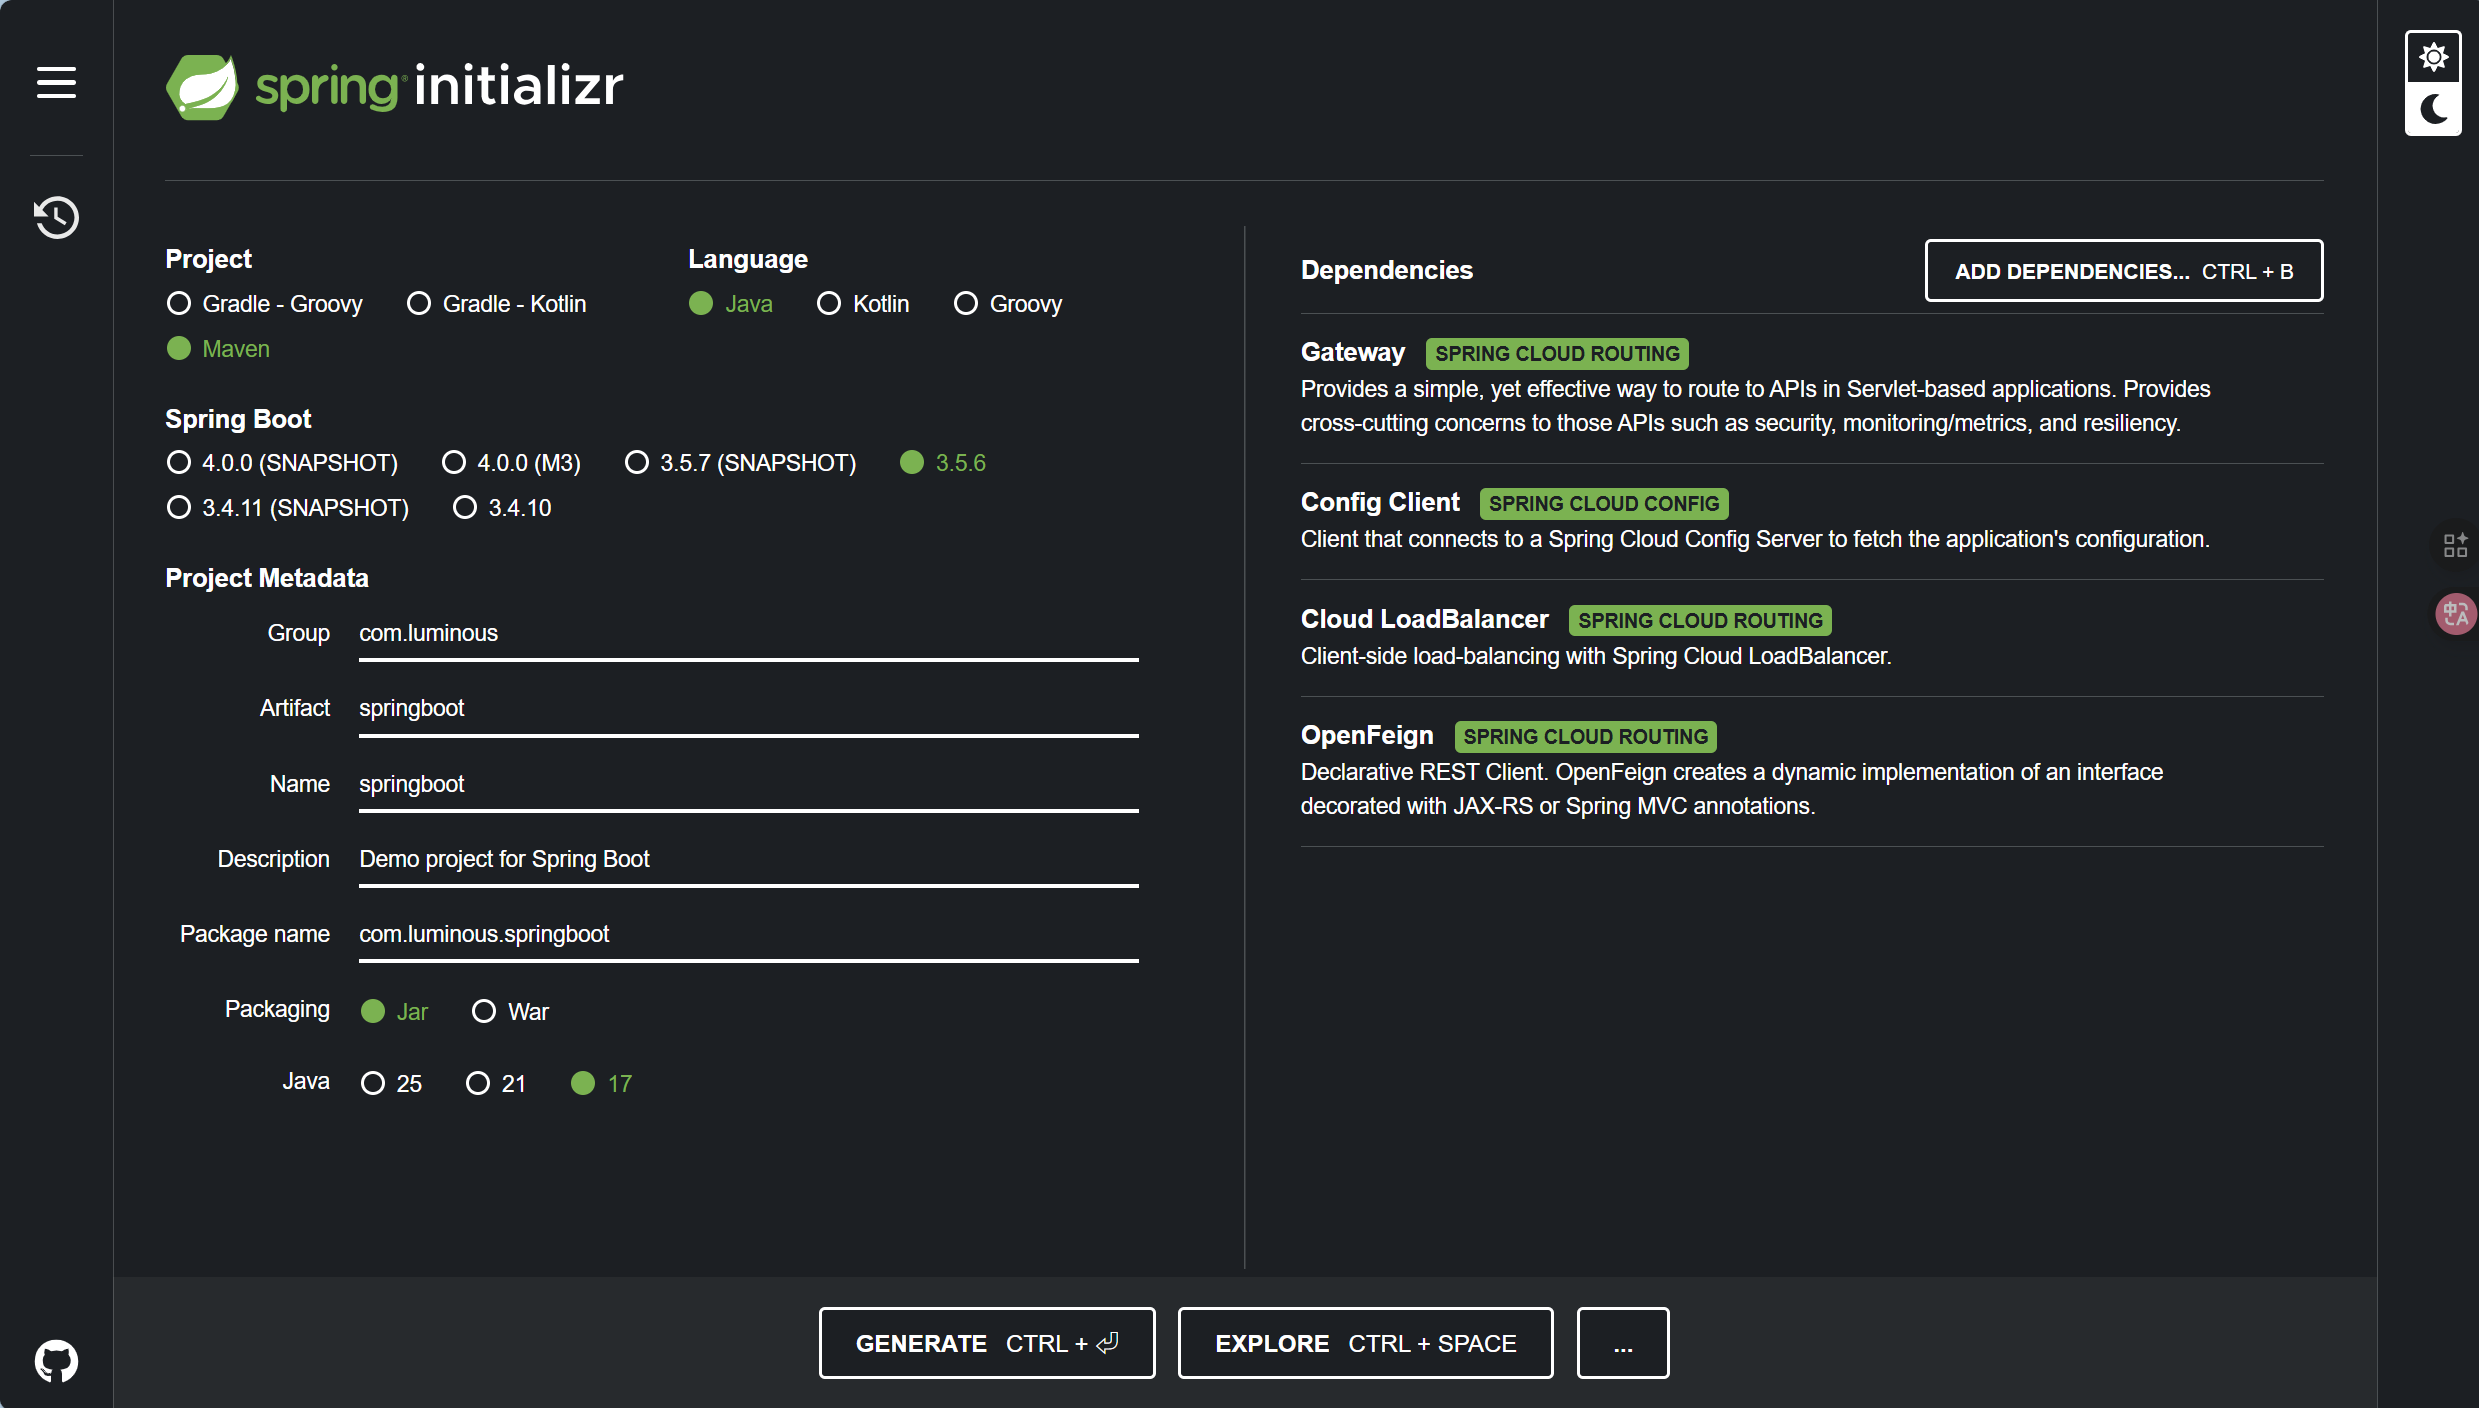This screenshot has width=2479, height=1408.
Task: Click the Explore button
Action: [1365, 1343]
